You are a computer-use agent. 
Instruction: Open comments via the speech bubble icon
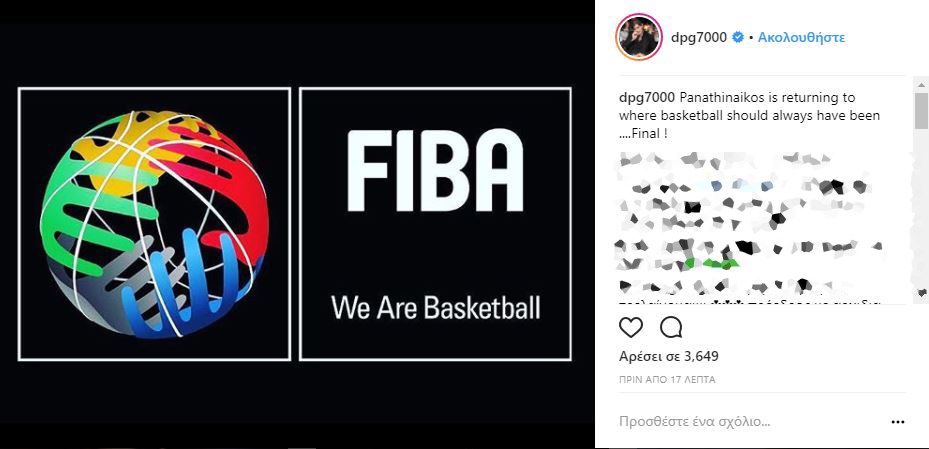[671, 328]
